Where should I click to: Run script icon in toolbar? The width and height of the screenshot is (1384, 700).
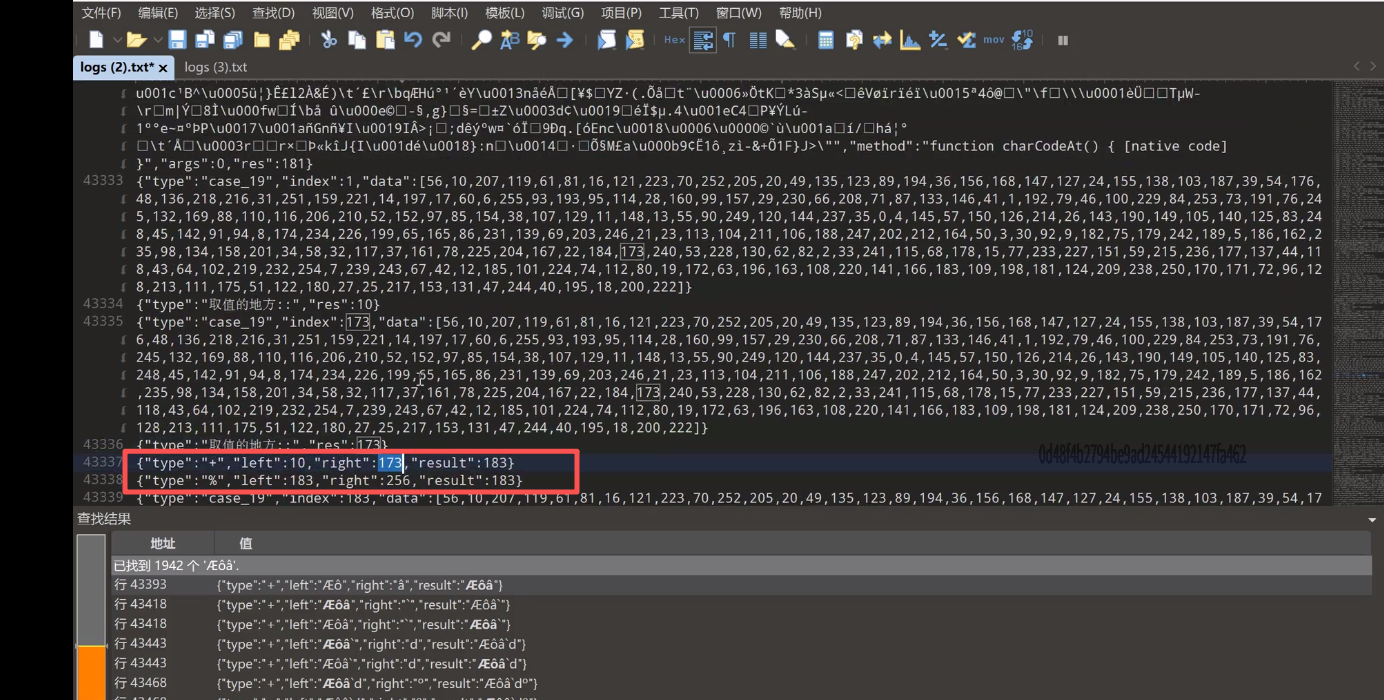pyautogui.click(x=606, y=40)
